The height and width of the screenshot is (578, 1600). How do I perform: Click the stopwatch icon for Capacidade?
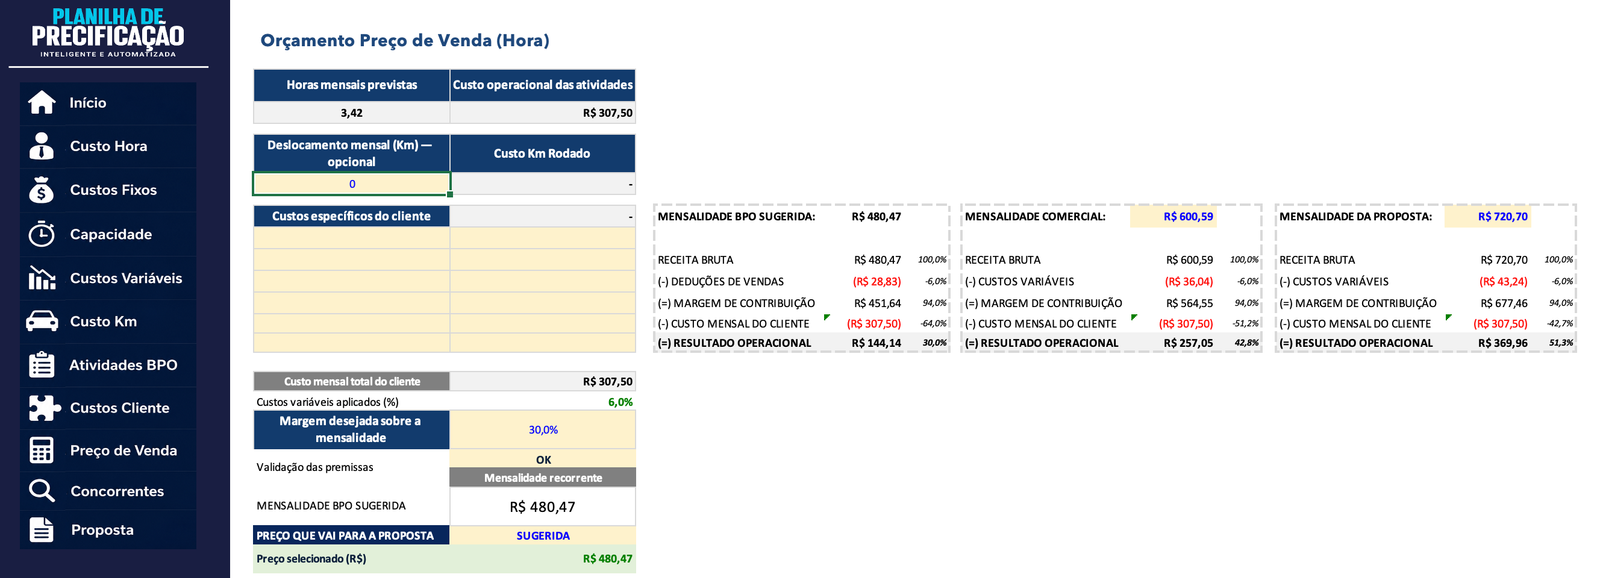(42, 234)
